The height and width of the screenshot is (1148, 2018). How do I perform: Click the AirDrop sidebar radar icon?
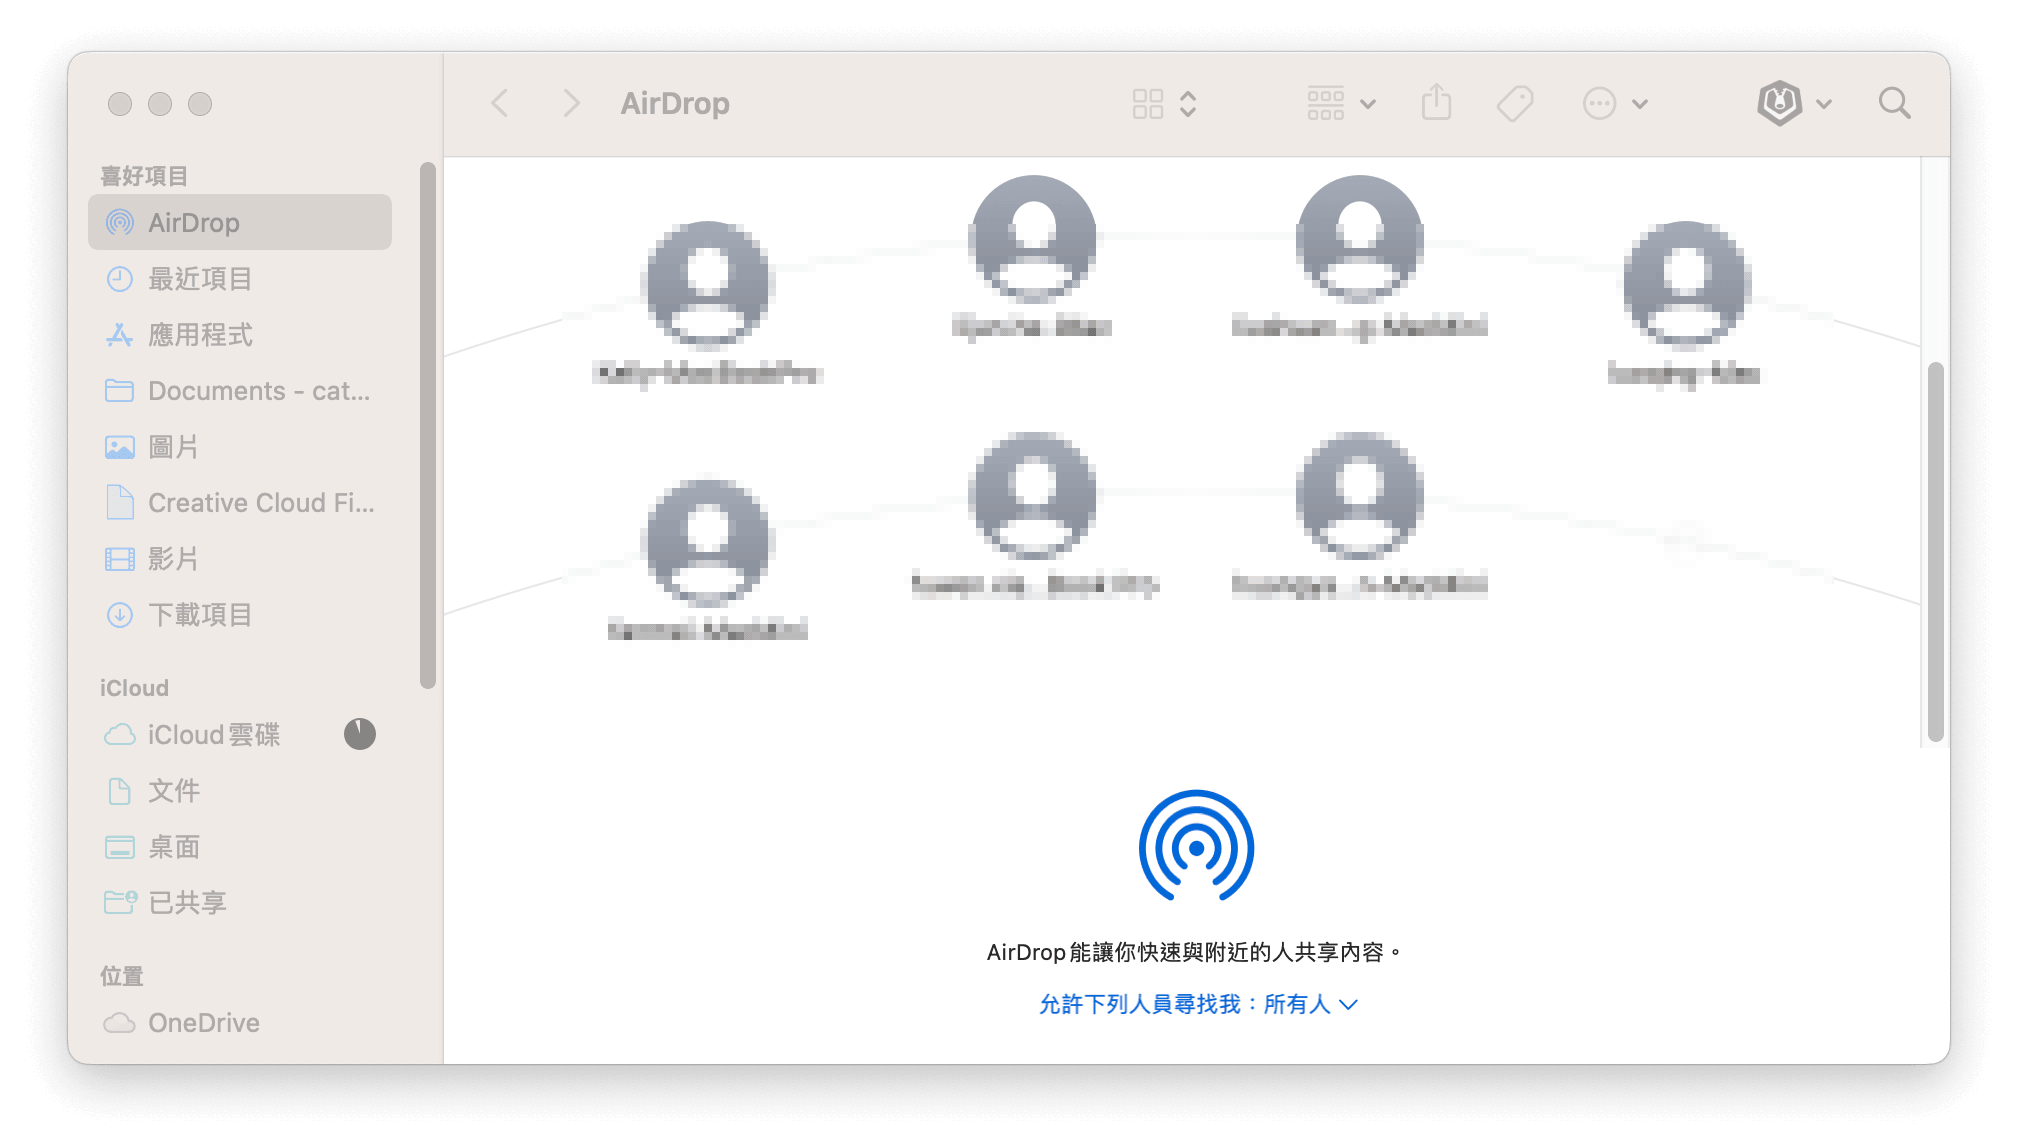(120, 222)
